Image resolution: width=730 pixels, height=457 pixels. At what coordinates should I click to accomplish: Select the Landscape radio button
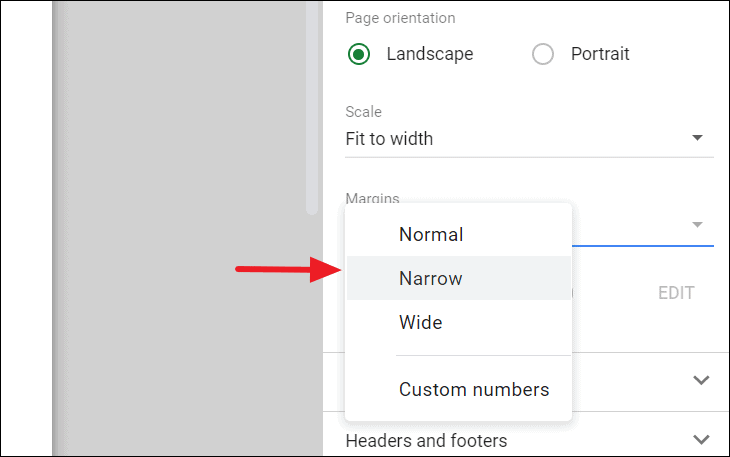pyautogui.click(x=359, y=54)
